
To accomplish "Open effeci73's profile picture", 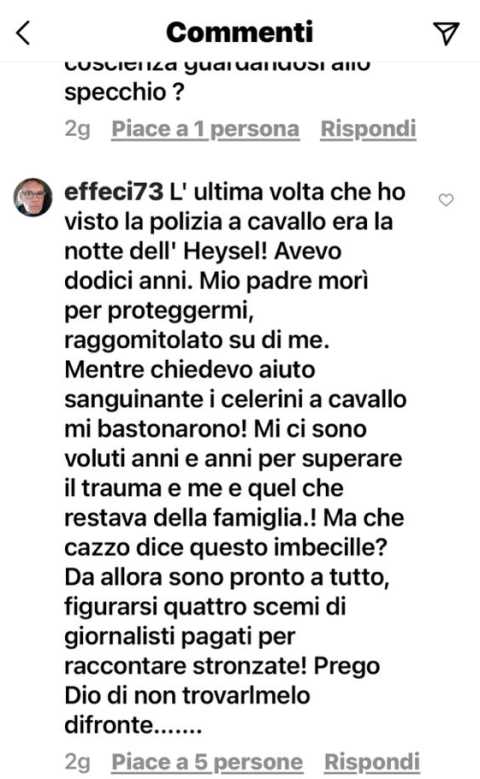I will tap(33, 197).
